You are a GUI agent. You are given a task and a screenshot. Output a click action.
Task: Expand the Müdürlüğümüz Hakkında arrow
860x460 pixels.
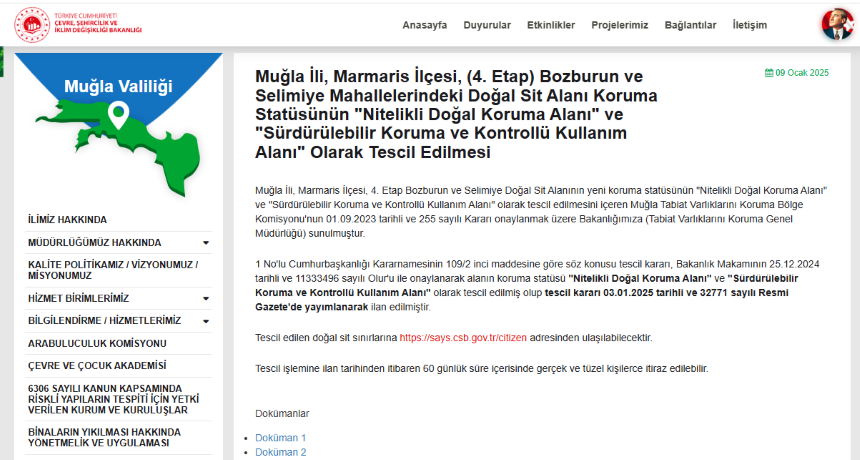[x=206, y=243]
